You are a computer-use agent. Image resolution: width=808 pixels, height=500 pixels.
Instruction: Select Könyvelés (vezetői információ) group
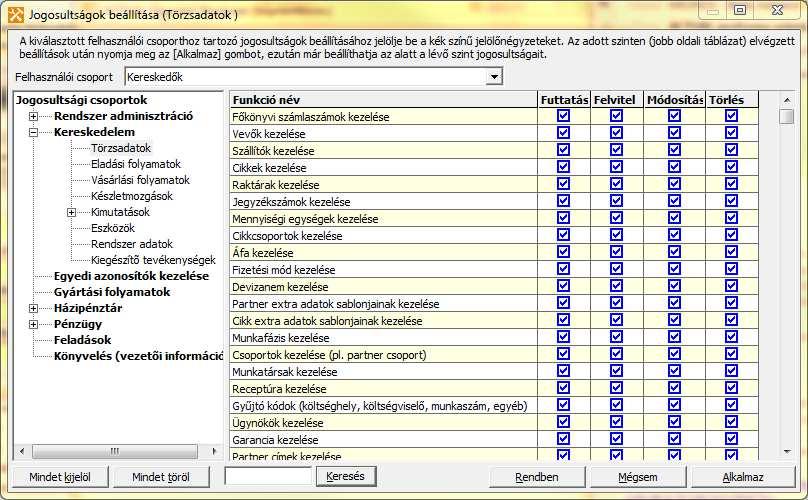pyautogui.click(x=138, y=356)
